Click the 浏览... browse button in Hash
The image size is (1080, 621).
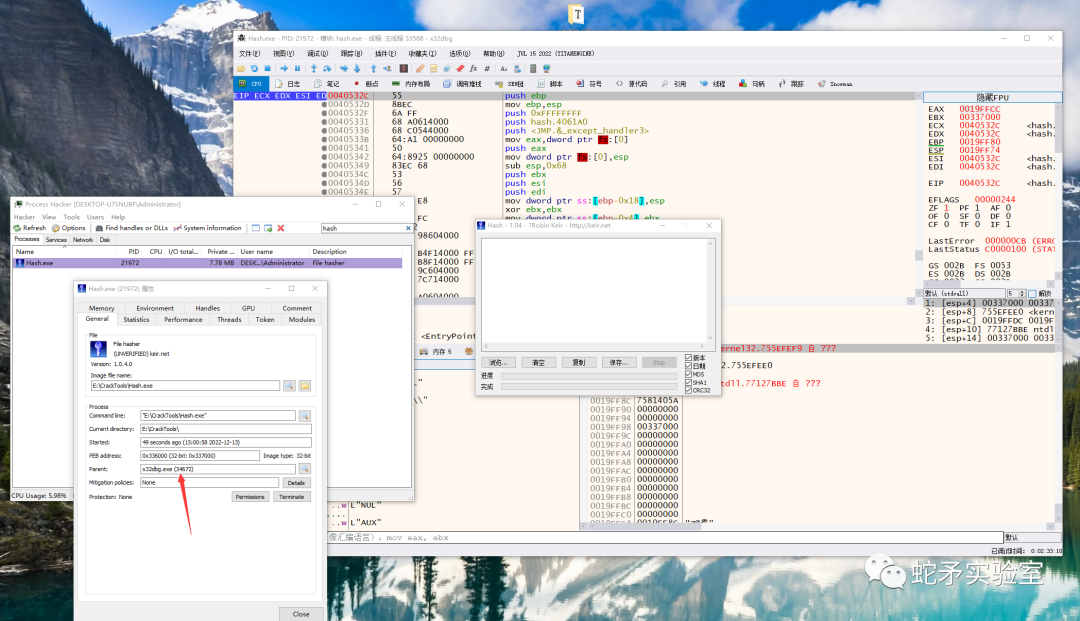[497, 362]
